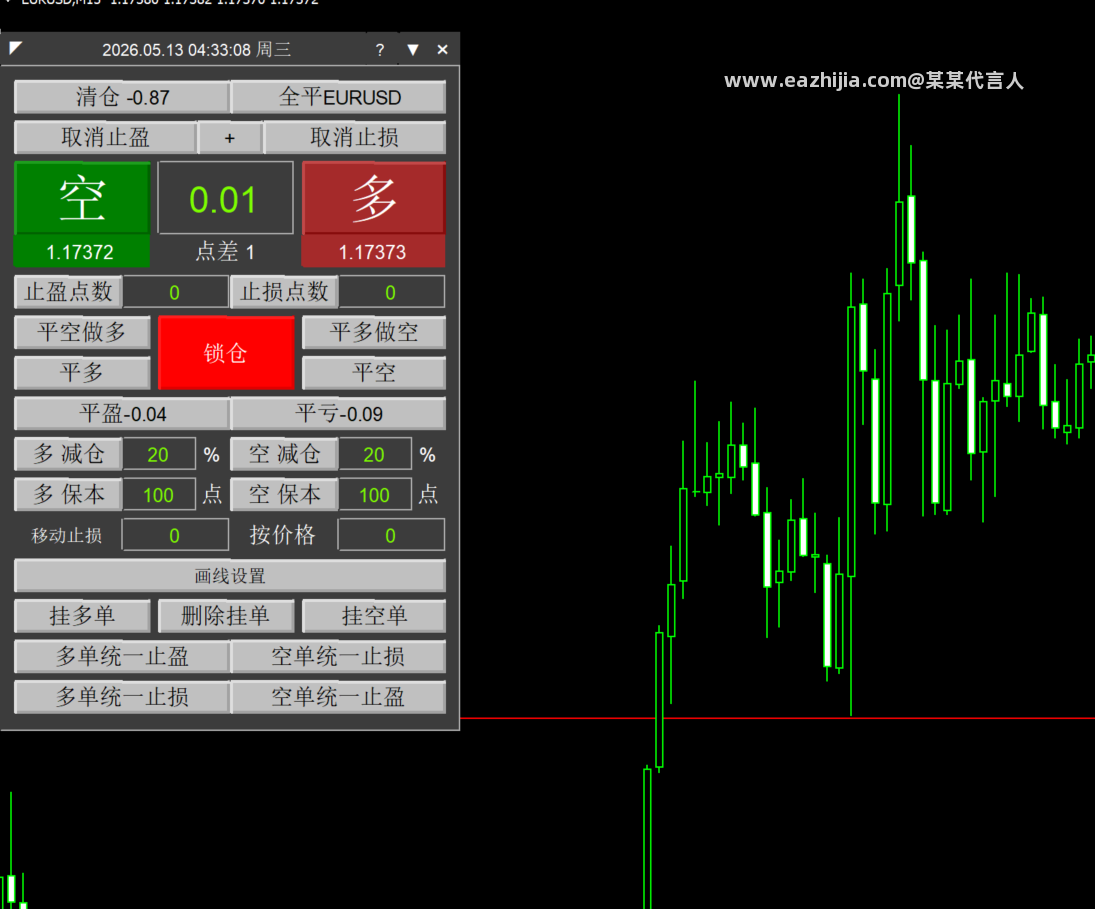Click the panel's top-left corner triangle icon
Screen dimensions: 1095x909
(x=15, y=48)
